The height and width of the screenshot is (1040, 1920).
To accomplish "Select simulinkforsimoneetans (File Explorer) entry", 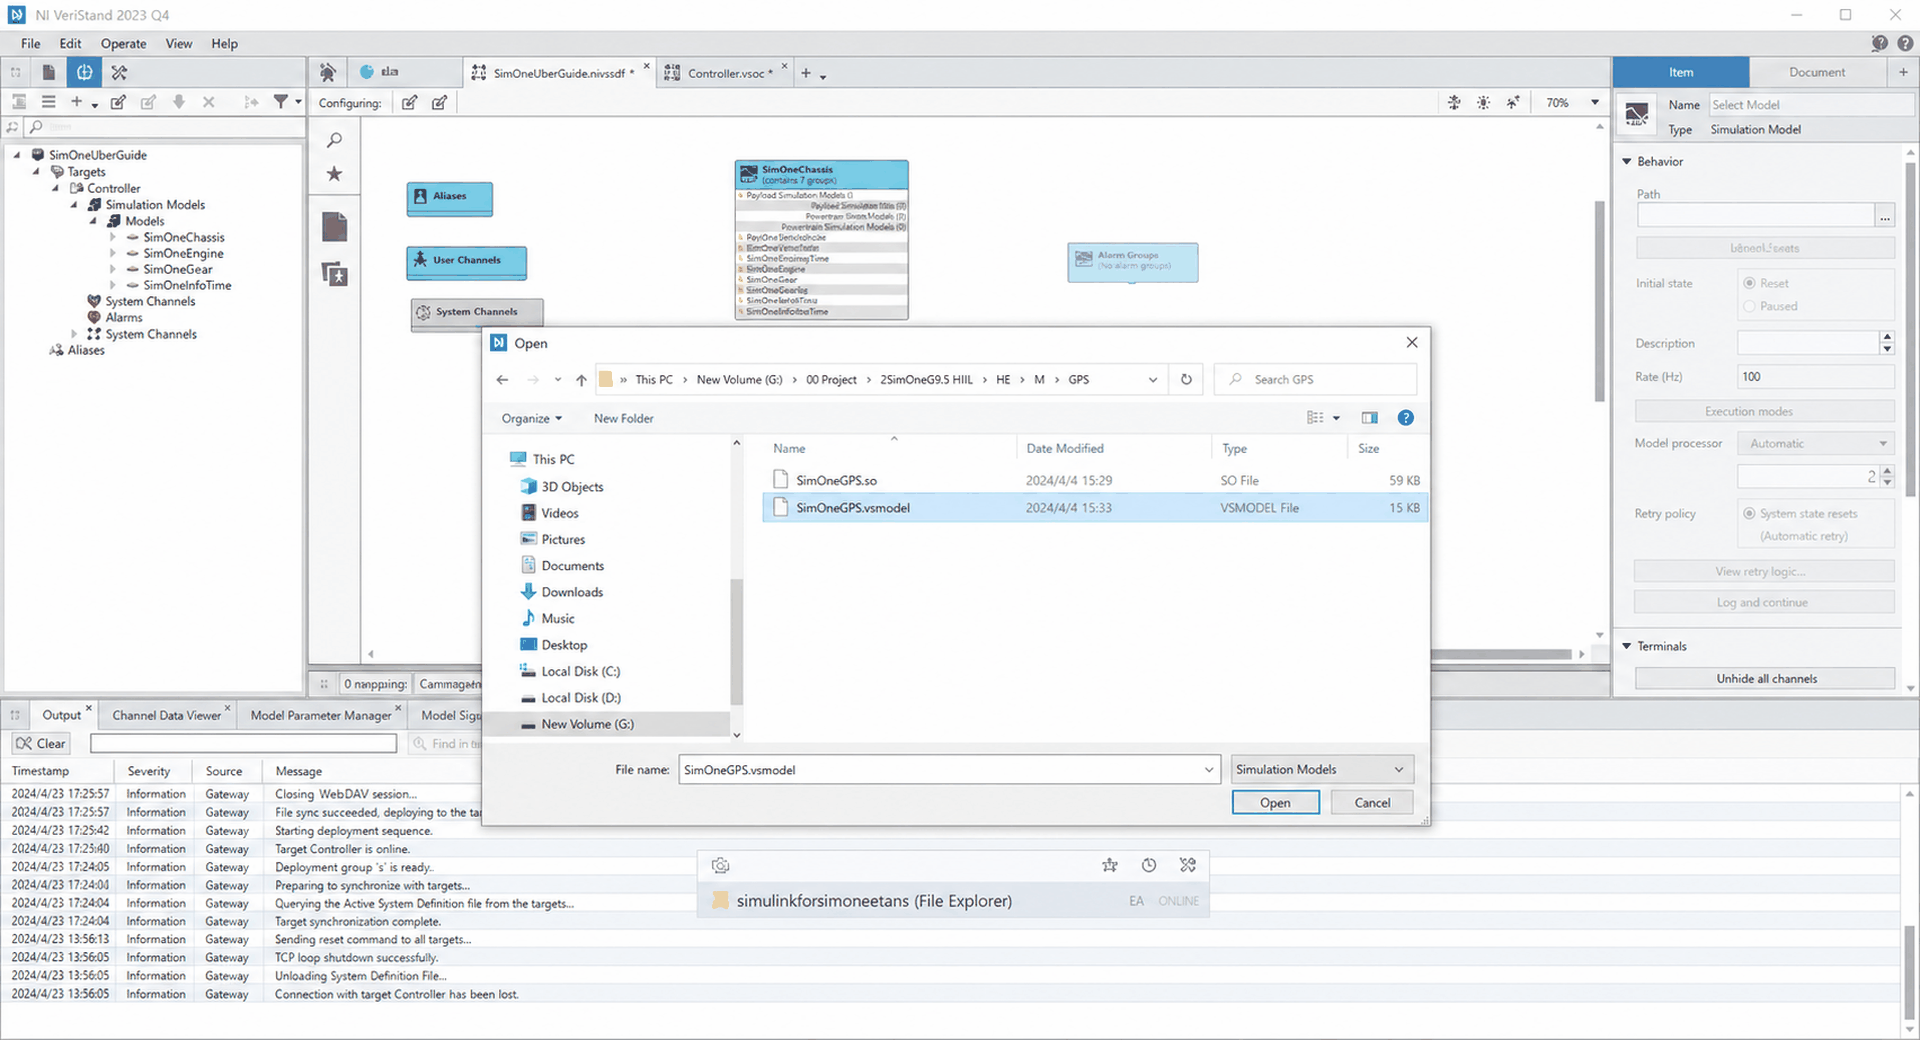I will (953, 901).
